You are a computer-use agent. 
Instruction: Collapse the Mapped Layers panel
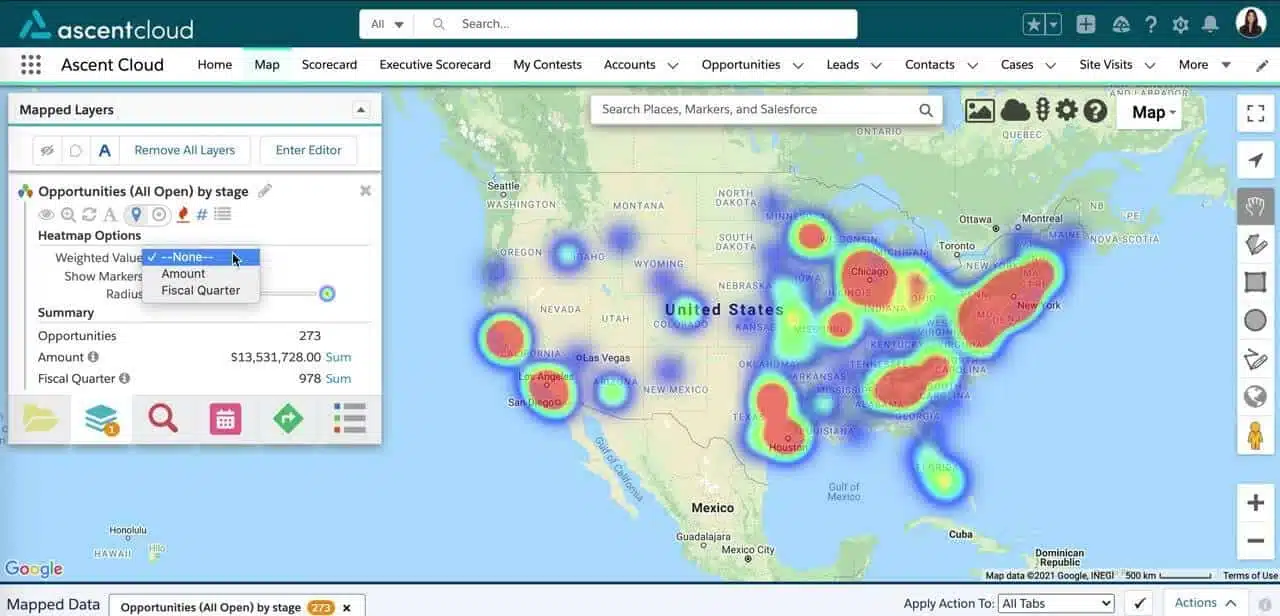pyautogui.click(x=361, y=110)
